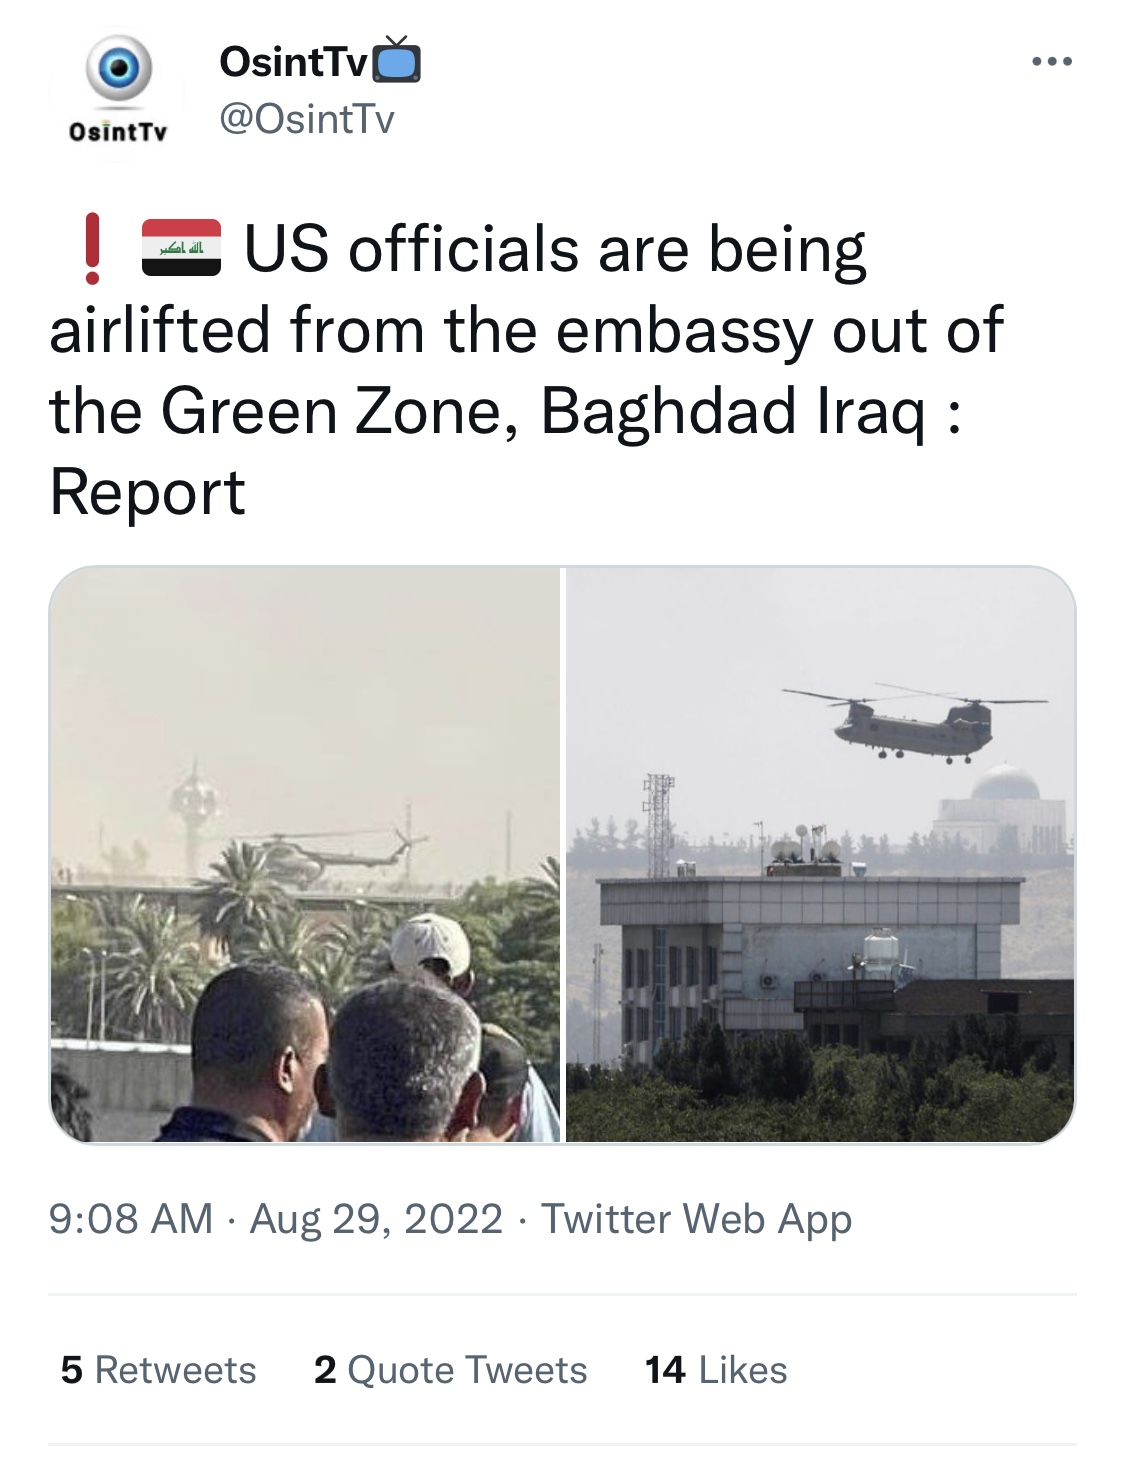View the 5 Retweets list
The image size is (1125, 1474).
click(158, 1370)
